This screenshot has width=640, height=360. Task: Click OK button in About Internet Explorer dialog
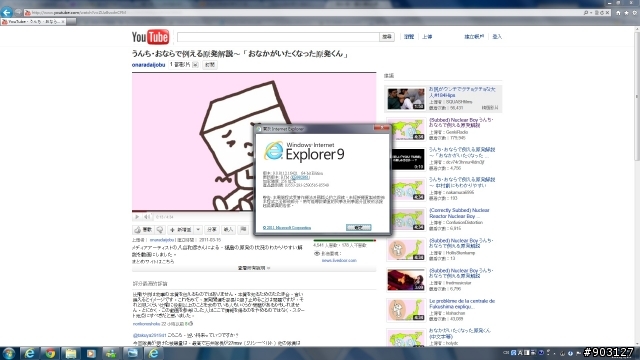[x=358, y=227]
